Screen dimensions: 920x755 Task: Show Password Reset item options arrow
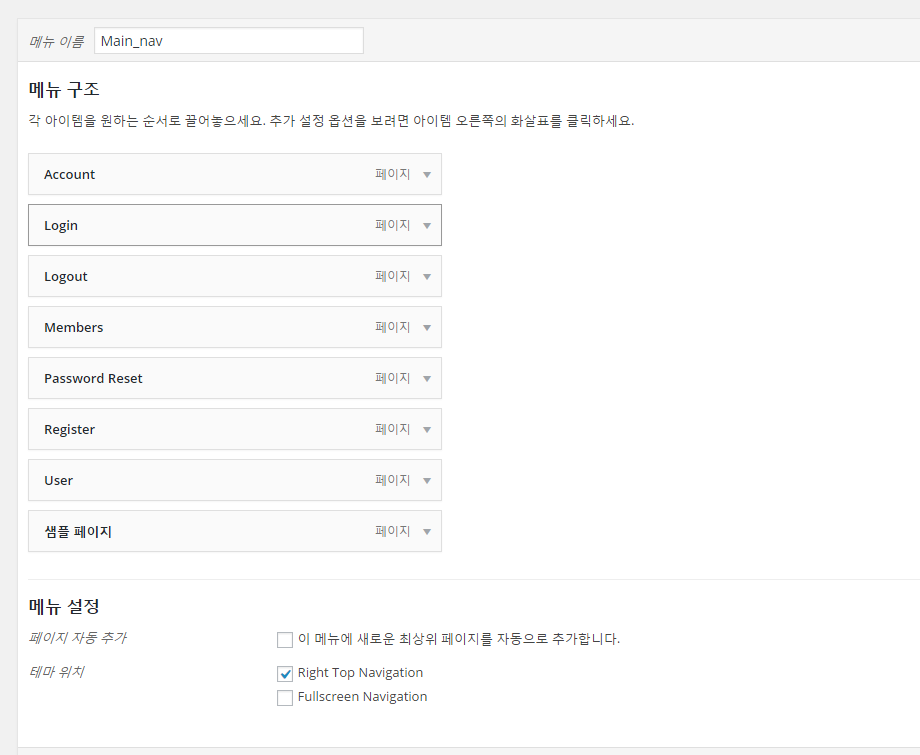427,379
